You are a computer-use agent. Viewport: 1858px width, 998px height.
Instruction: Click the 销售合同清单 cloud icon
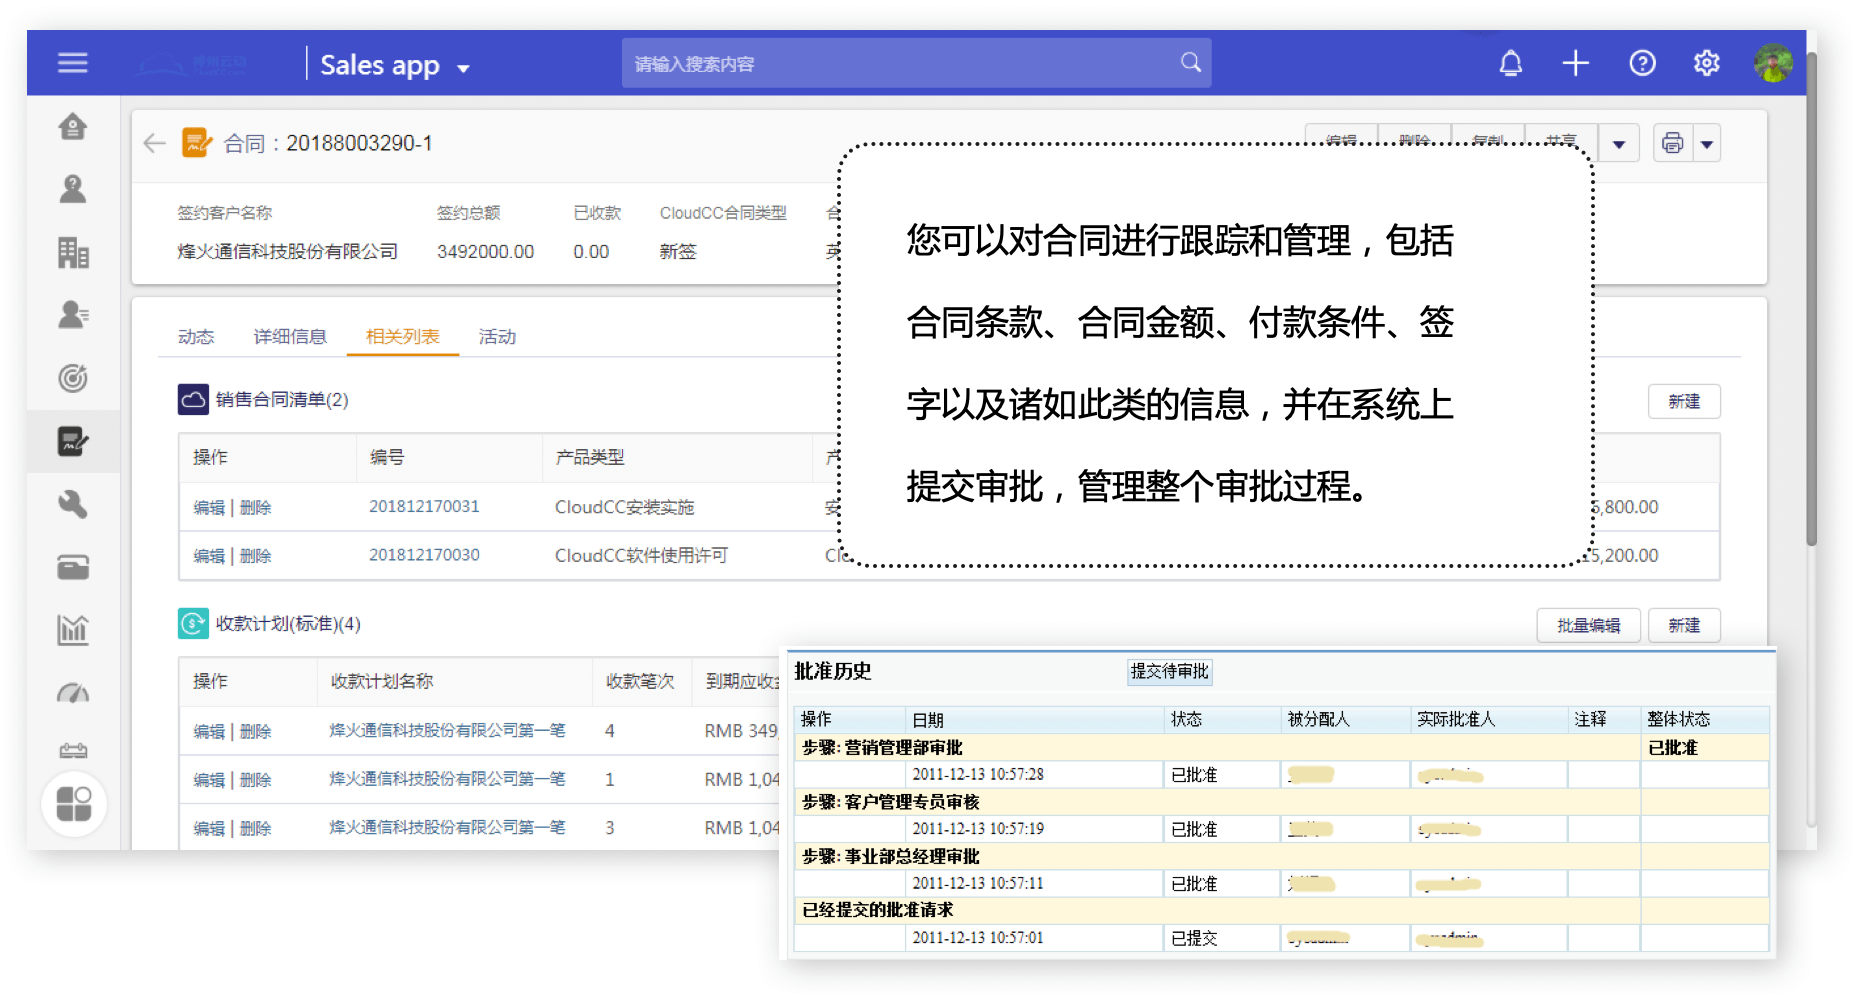(x=193, y=399)
